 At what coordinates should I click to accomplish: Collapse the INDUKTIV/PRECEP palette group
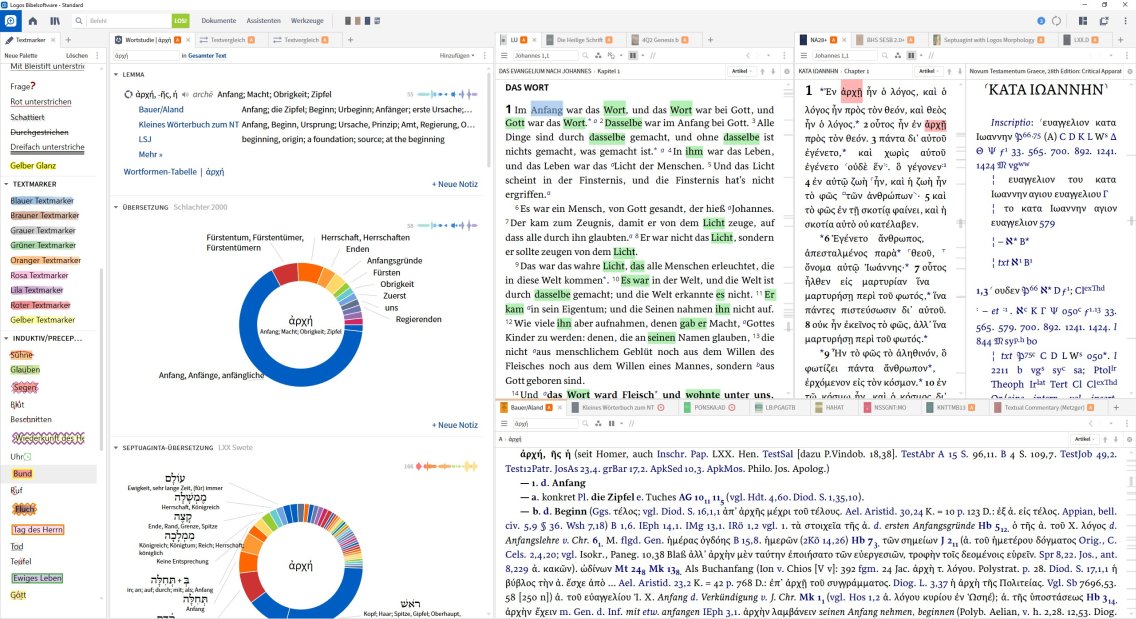(7, 338)
